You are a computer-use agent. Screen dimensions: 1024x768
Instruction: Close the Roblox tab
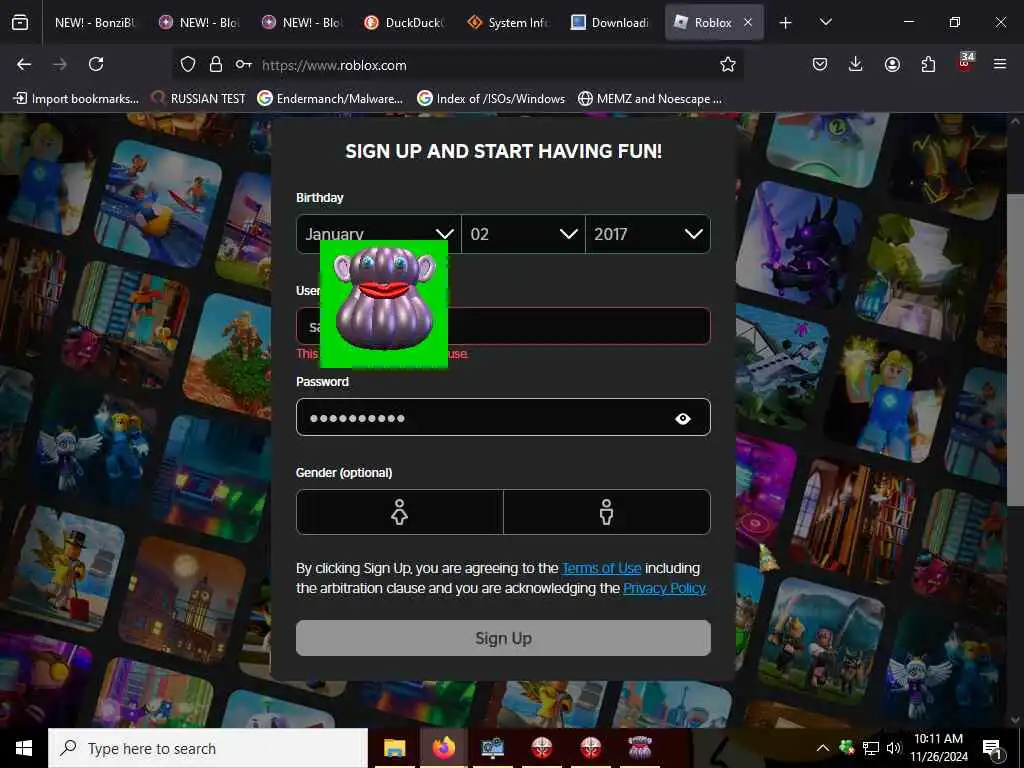pos(748,22)
